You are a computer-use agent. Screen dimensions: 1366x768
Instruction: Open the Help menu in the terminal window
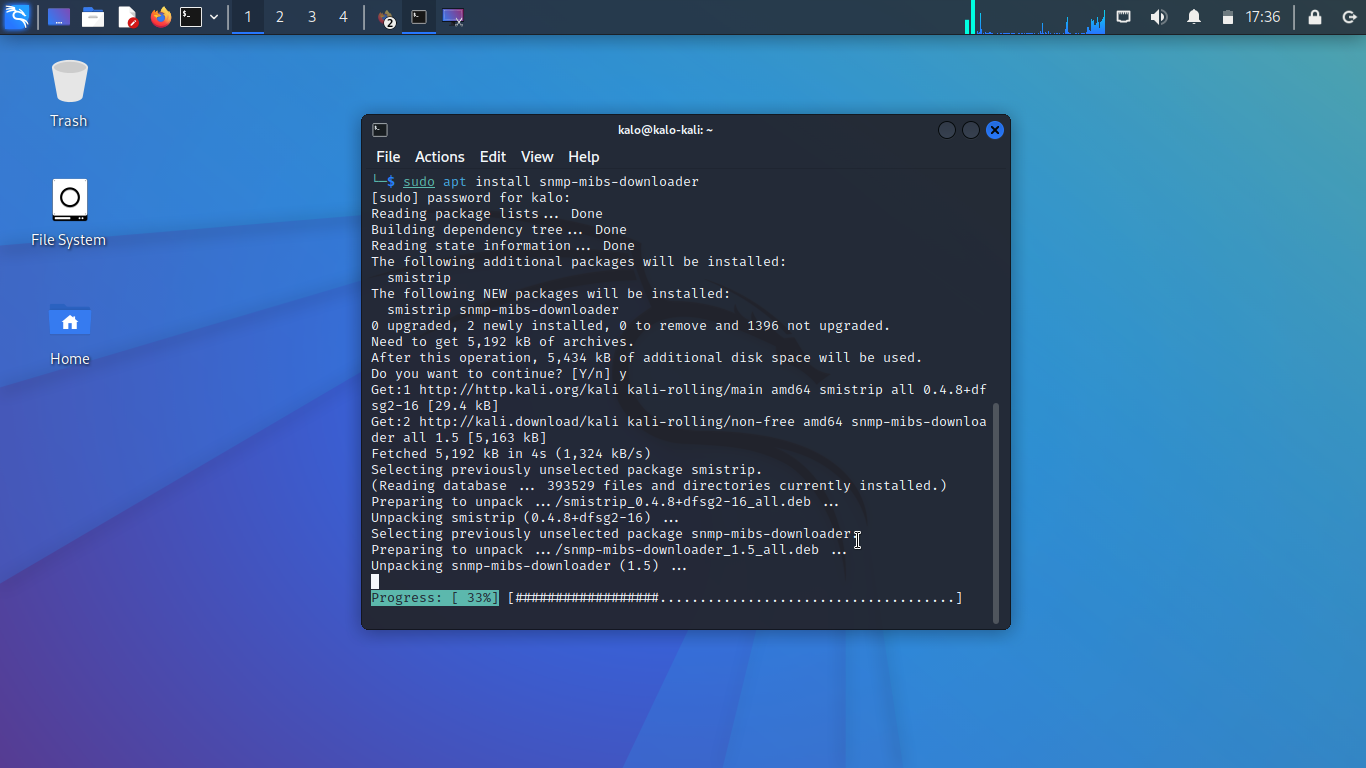(x=583, y=157)
